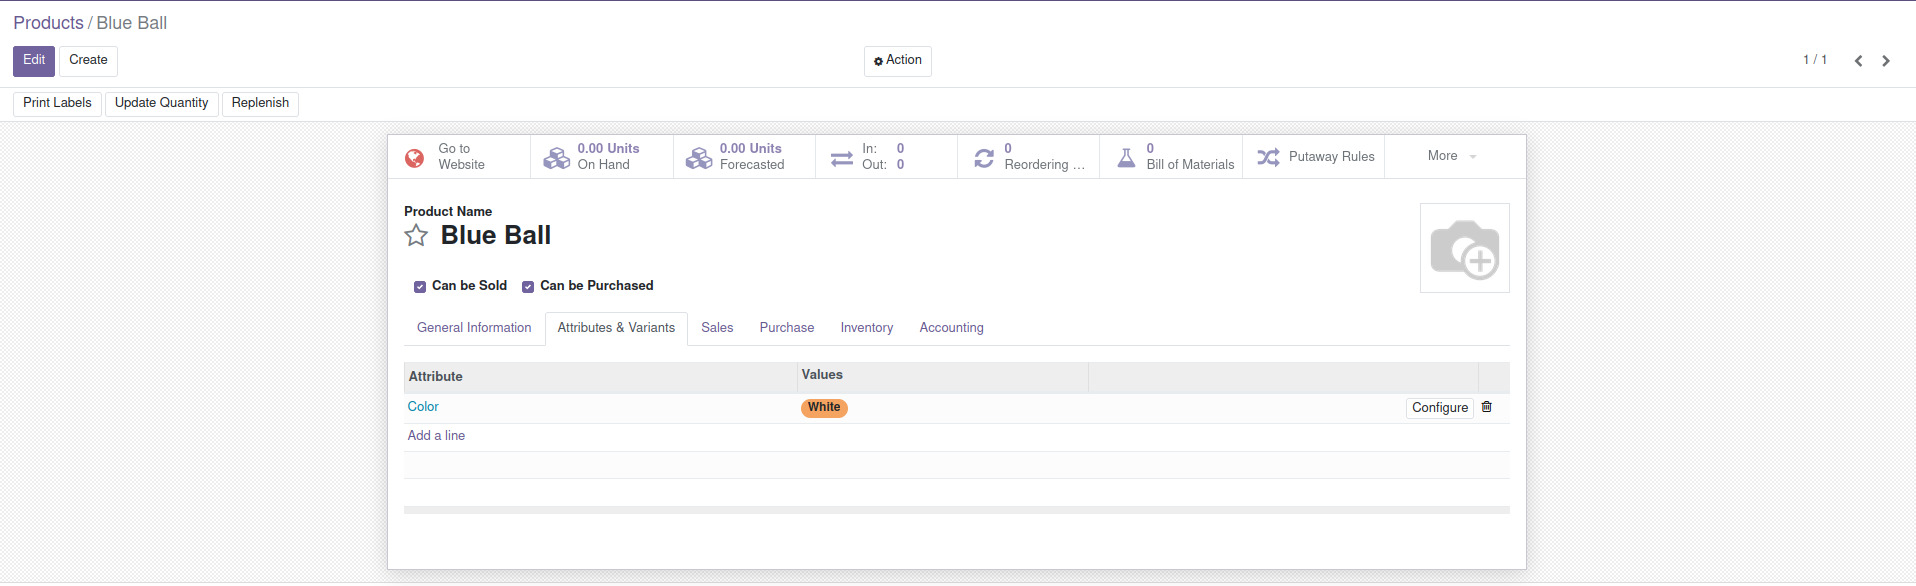Open the Forecasted units stat button
1916x586 pixels.
pos(745,157)
